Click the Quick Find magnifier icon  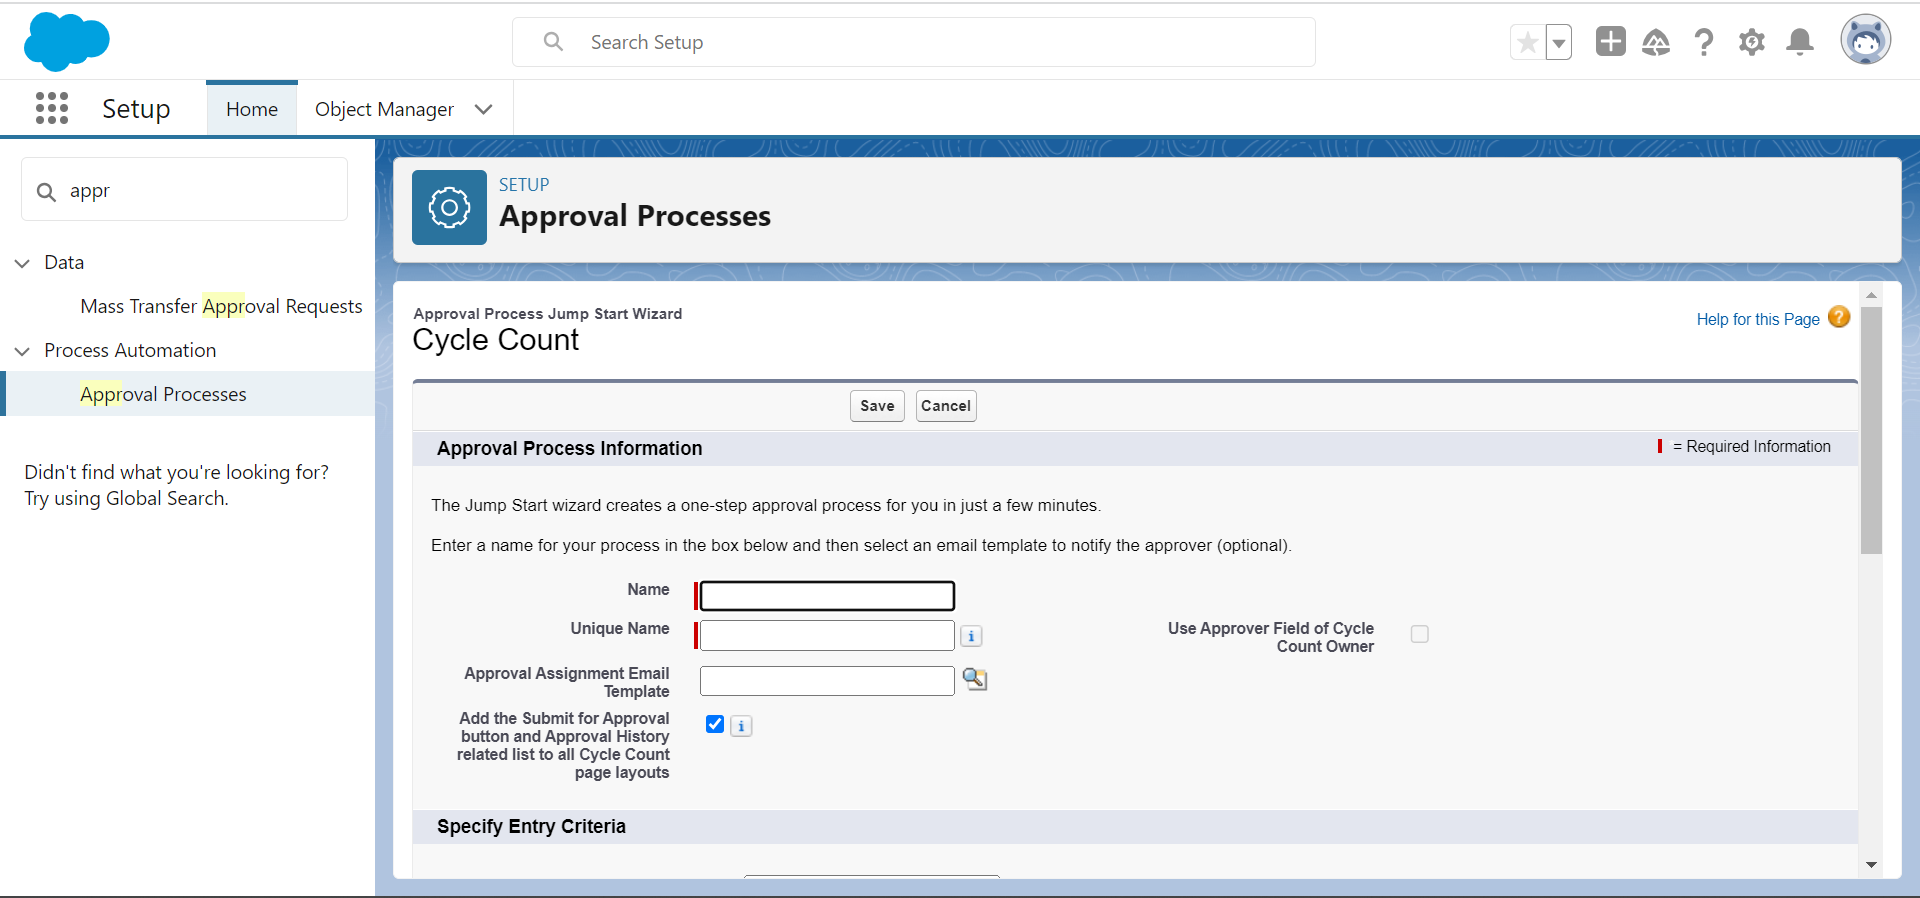[46, 191]
